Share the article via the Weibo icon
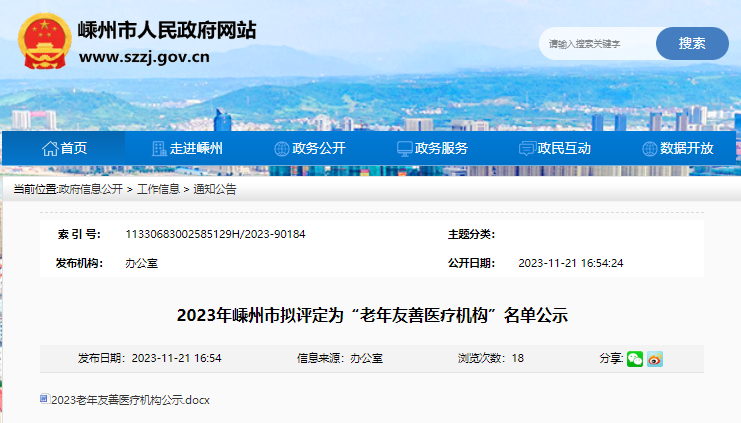 coord(655,359)
